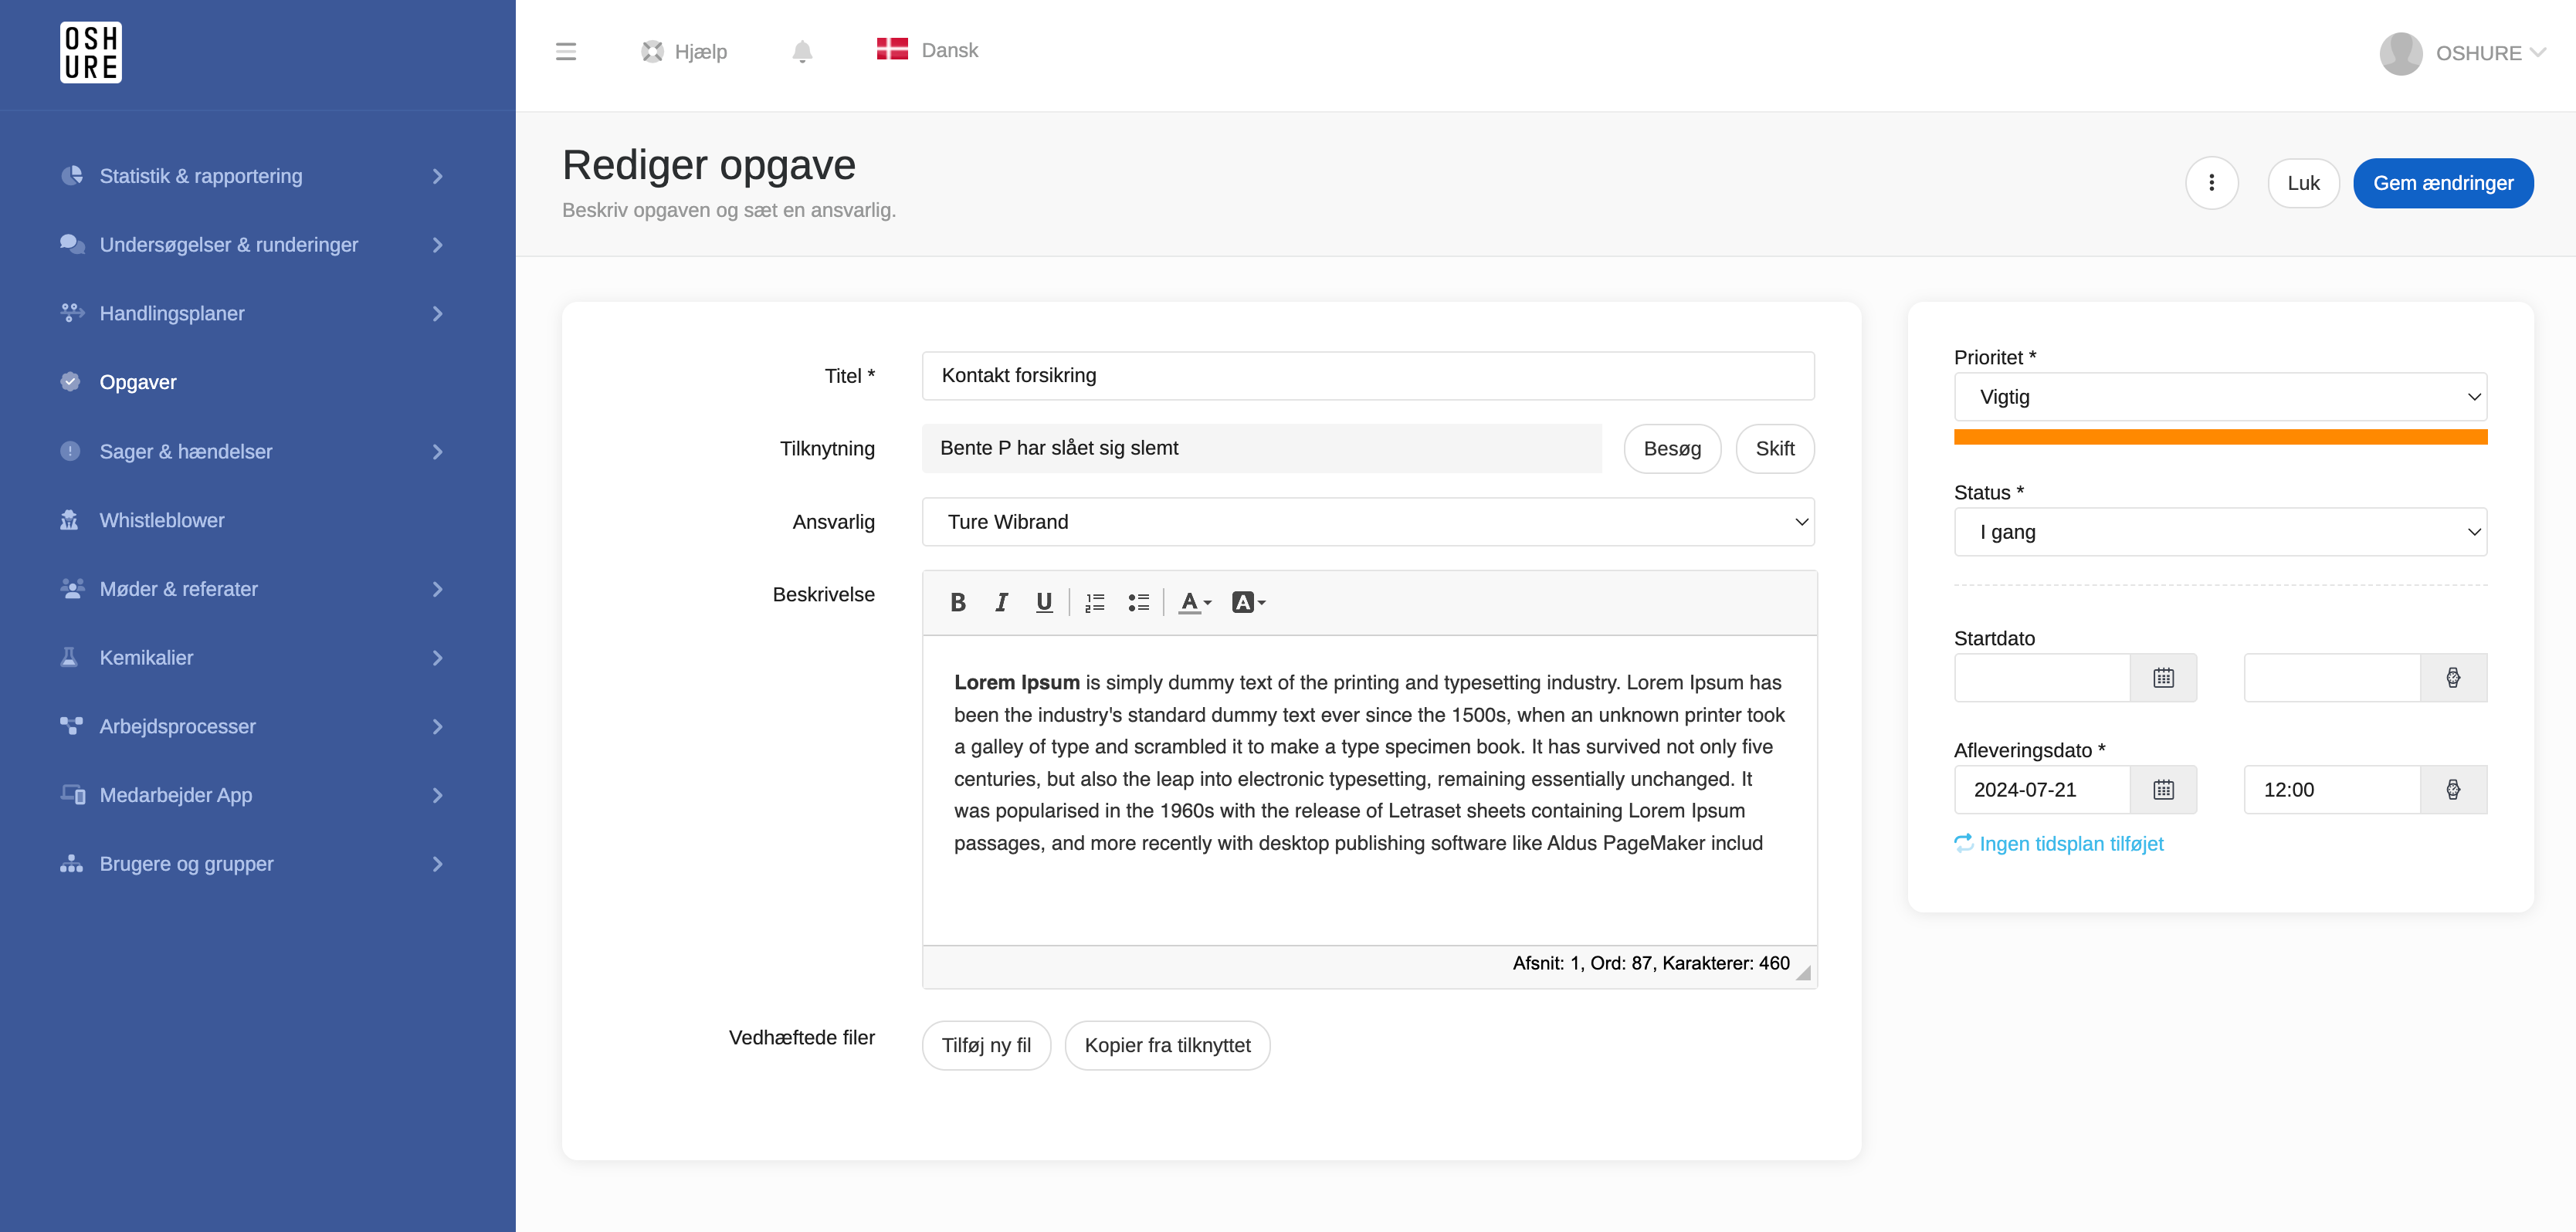Image resolution: width=2576 pixels, height=1232 pixels.
Task: Toggle bold formatting in description editor
Action: click(957, 602)
